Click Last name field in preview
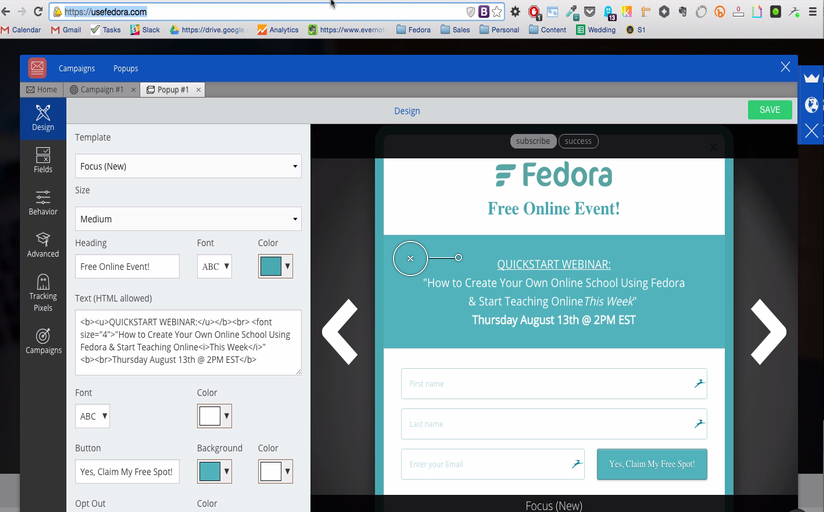824x512 pixels. [x=554, y=424]
